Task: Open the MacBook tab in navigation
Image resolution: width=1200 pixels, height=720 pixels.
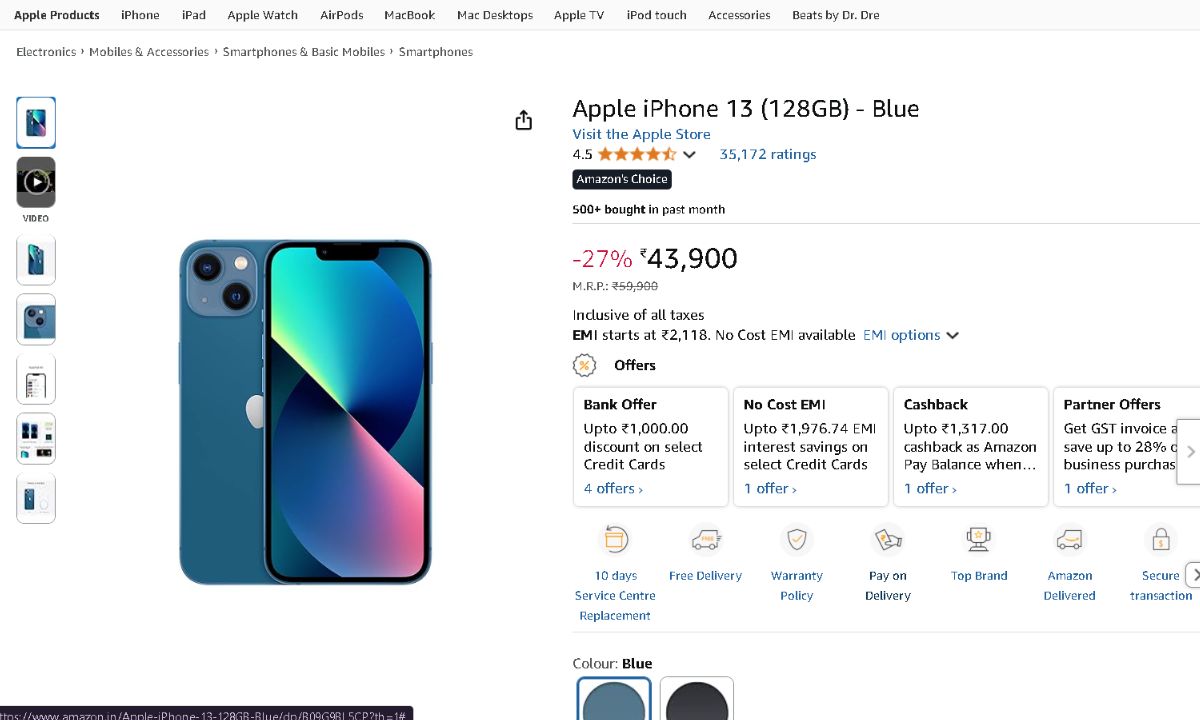Action: point(410,15)
